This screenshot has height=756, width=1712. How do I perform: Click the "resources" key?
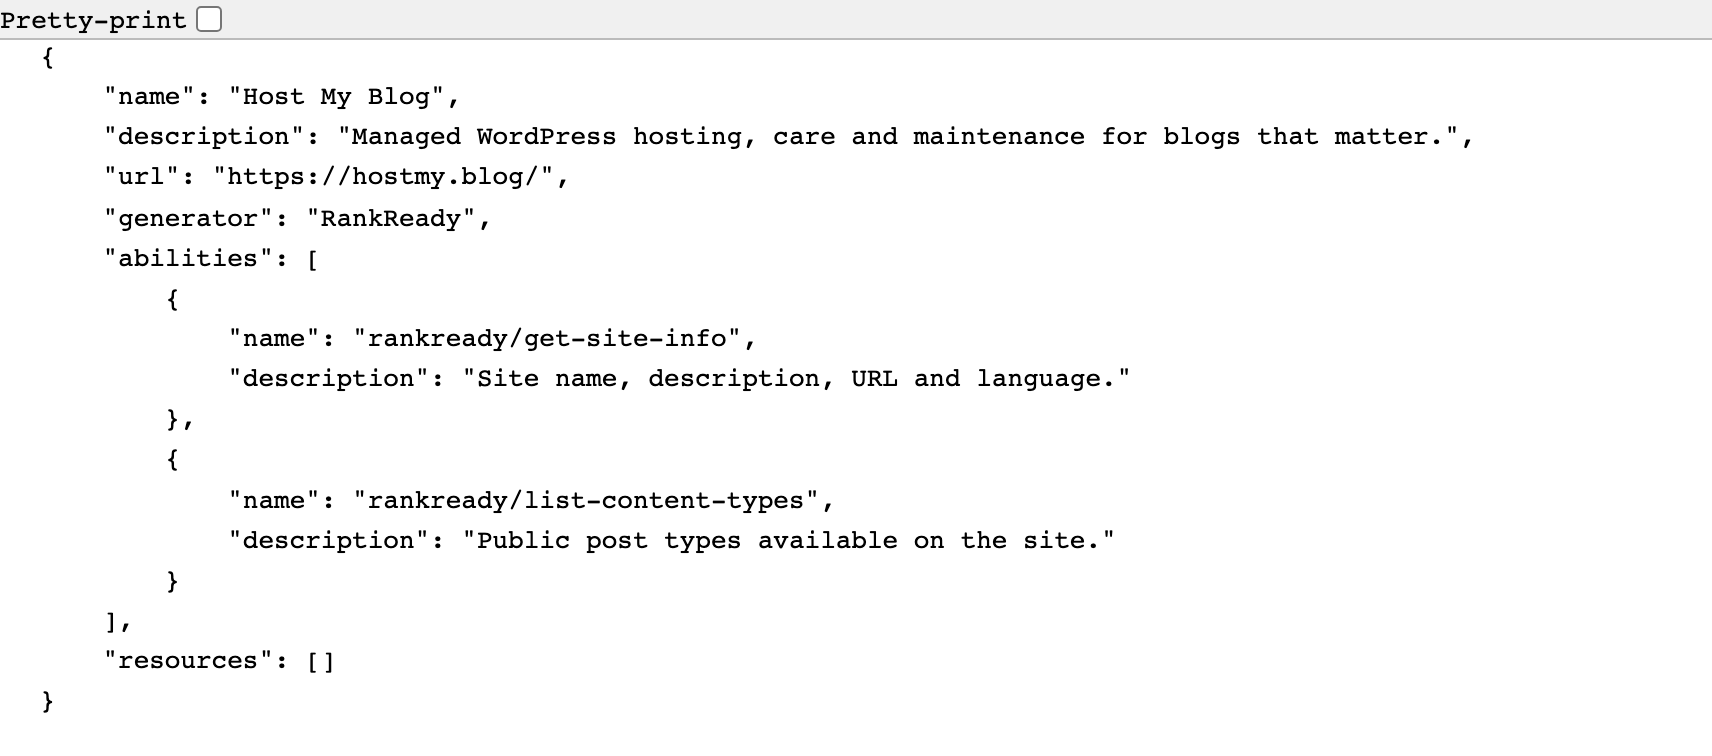pyautogui.click(x=188, y=661)
